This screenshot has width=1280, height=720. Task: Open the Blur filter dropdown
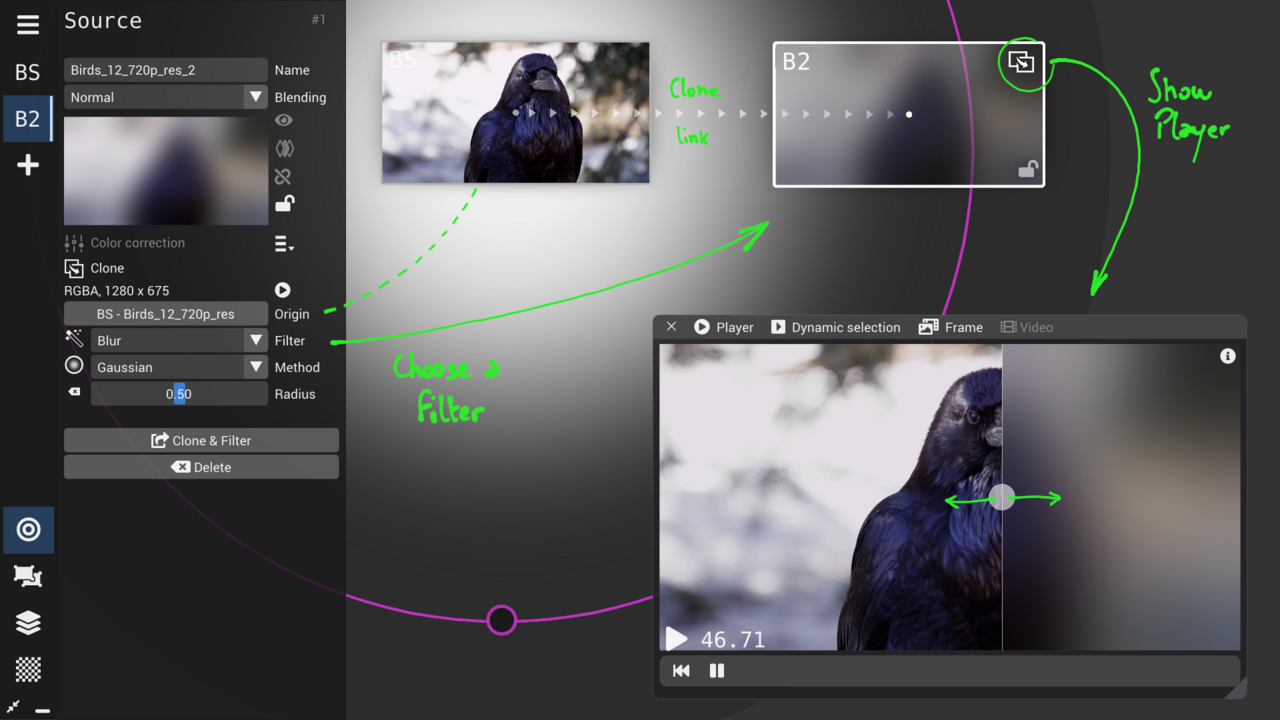[178, 341]
